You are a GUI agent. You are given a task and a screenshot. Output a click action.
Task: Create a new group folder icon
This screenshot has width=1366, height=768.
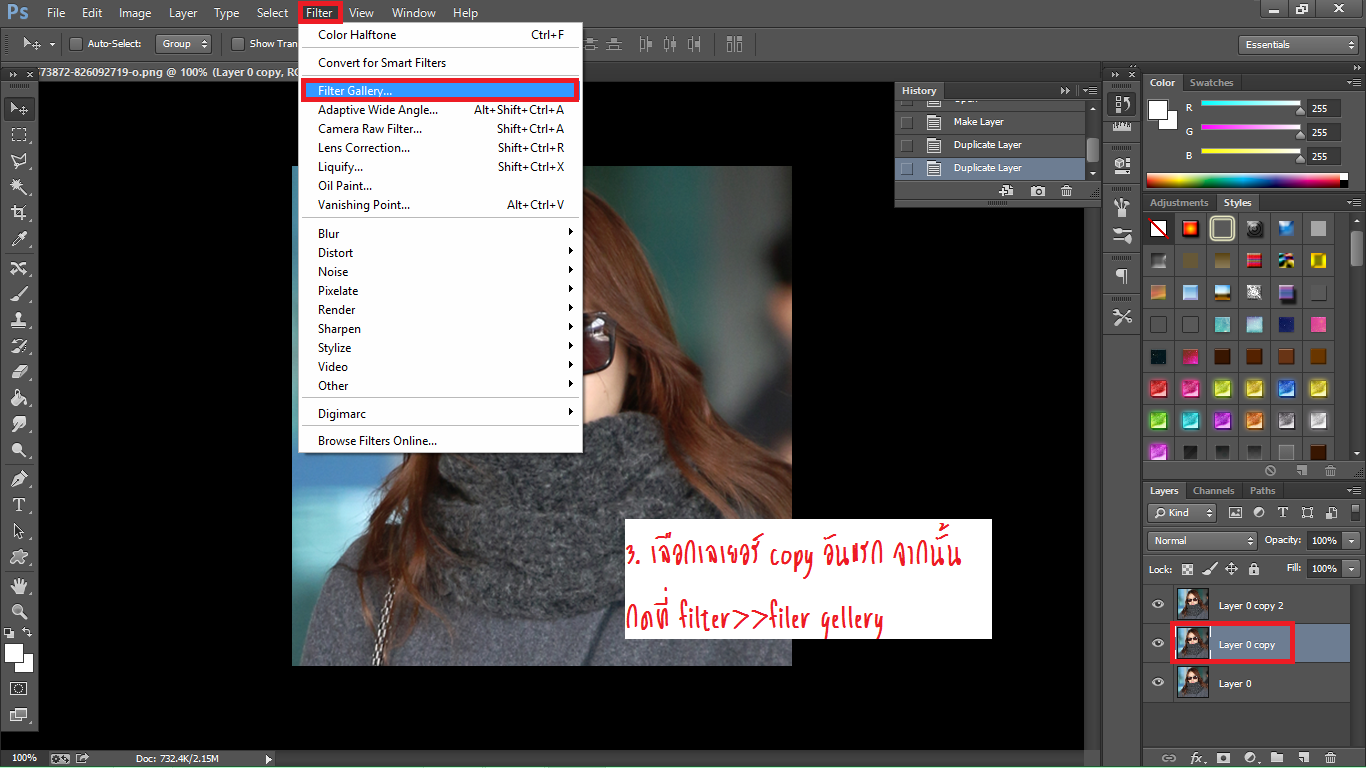(x=1276, y=758)
